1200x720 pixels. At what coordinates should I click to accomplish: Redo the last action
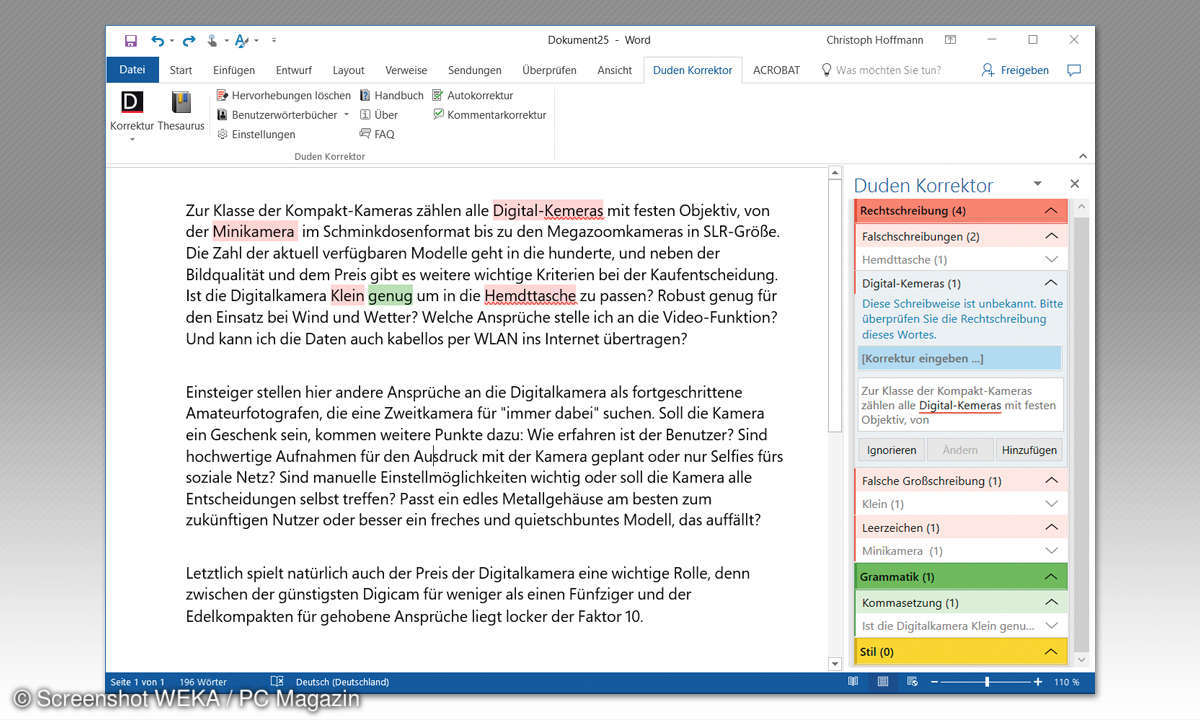(x=188, y=40)
